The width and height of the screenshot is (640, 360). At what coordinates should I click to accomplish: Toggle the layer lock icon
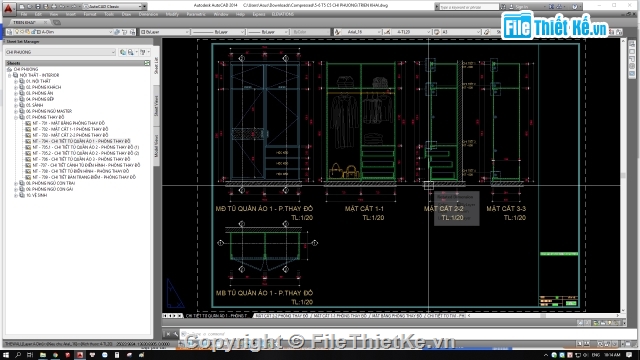click(28, 32)
